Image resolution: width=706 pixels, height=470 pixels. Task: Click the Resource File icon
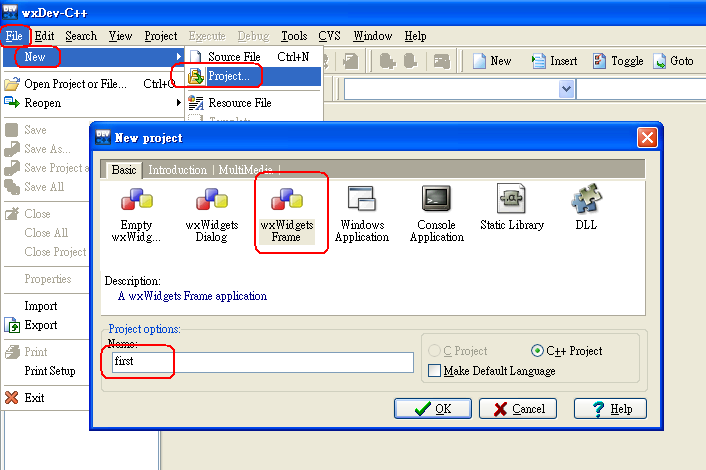196,103
